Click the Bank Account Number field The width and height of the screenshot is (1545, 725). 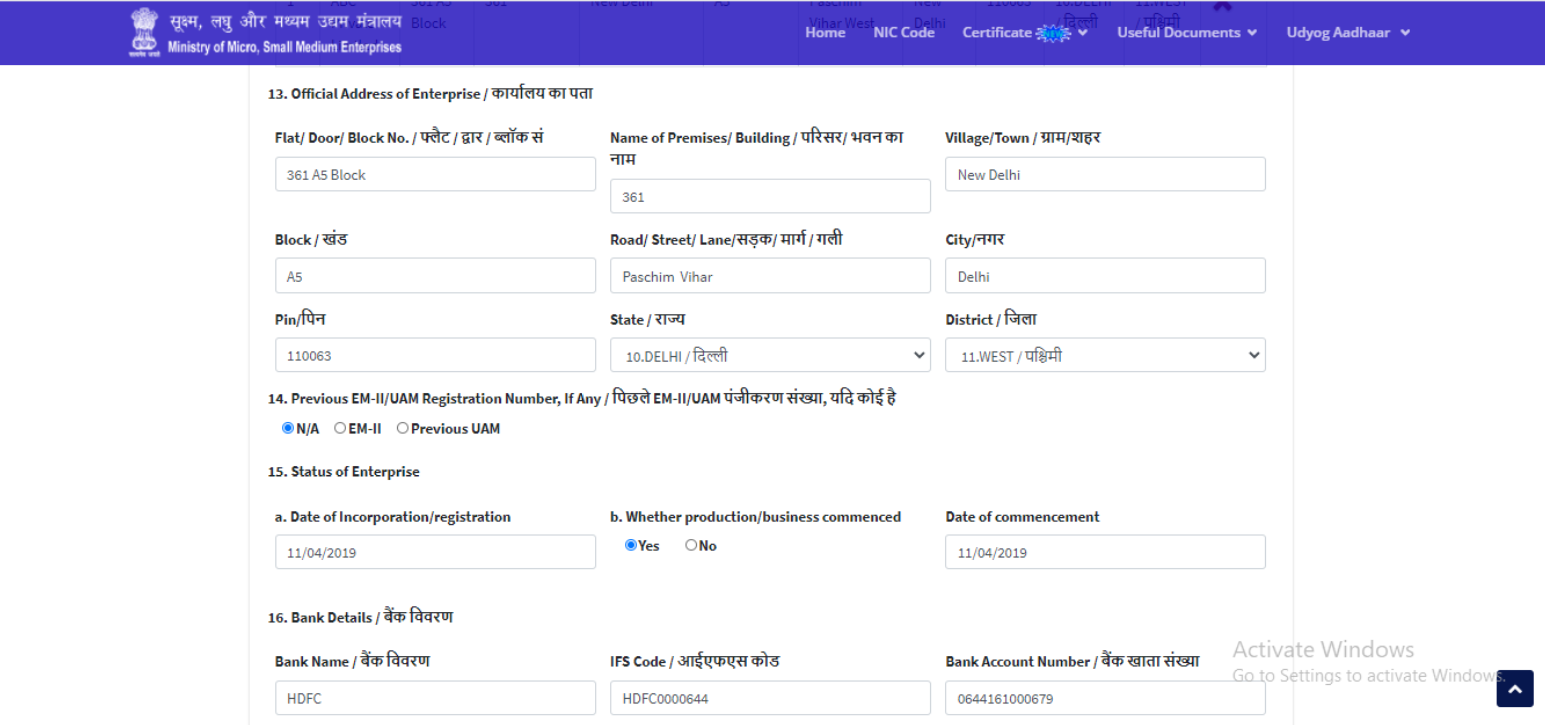point(1105,698)
